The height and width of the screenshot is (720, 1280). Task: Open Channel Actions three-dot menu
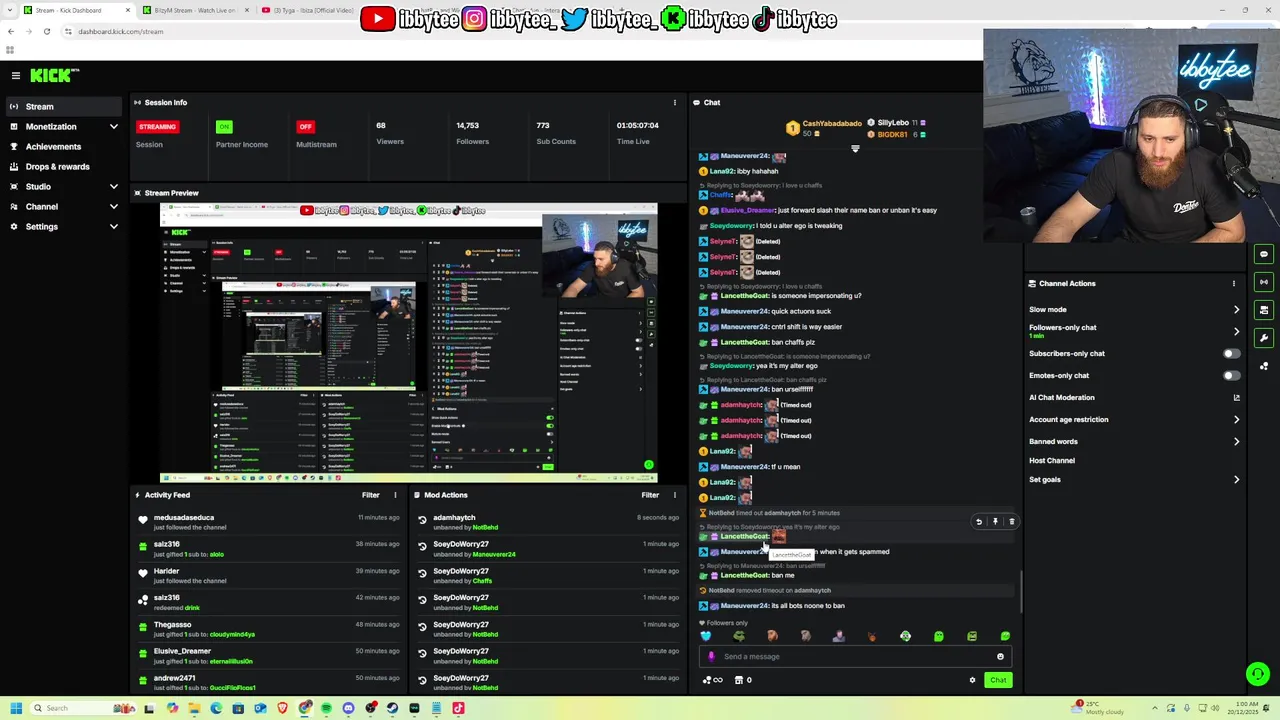(x=1234, y=283)
